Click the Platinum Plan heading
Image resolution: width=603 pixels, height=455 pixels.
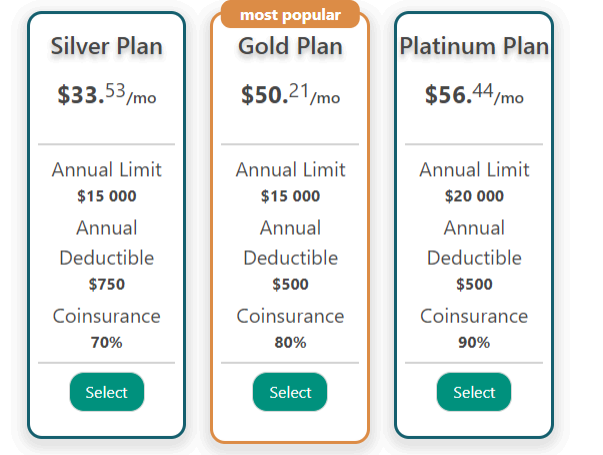[x=474, y=46]
